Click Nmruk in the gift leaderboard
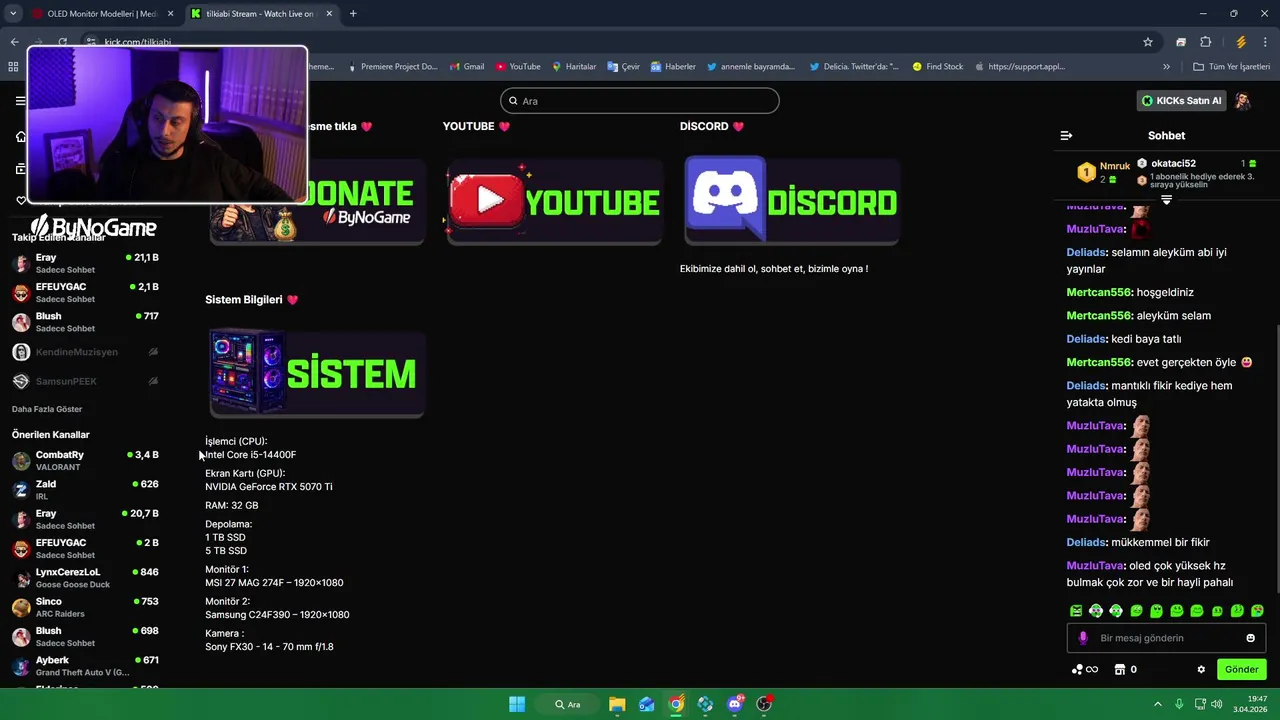The image size is (1280, 720). [x=1114, y=166]
